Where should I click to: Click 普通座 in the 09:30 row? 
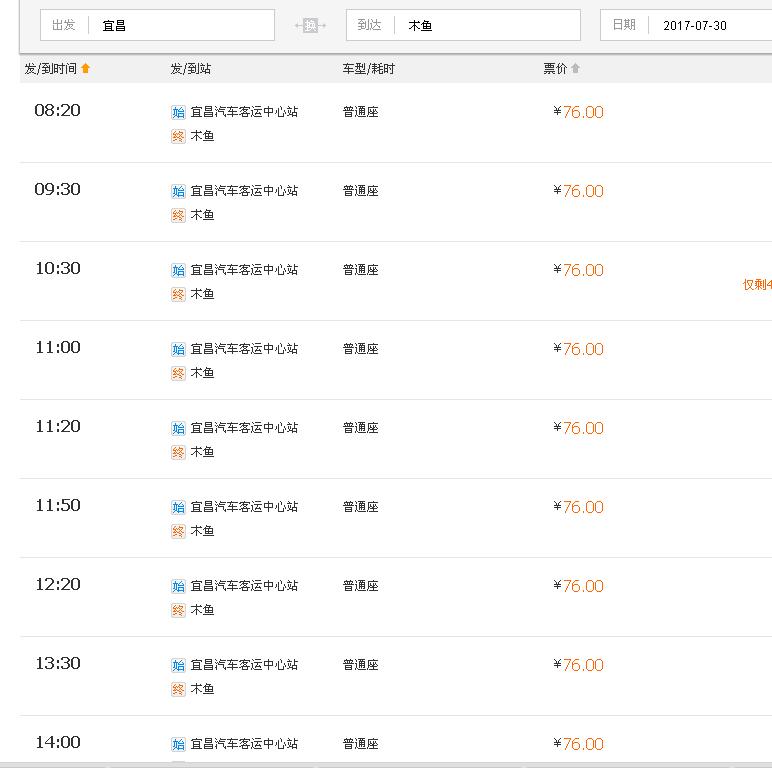[x=360, y=191]
